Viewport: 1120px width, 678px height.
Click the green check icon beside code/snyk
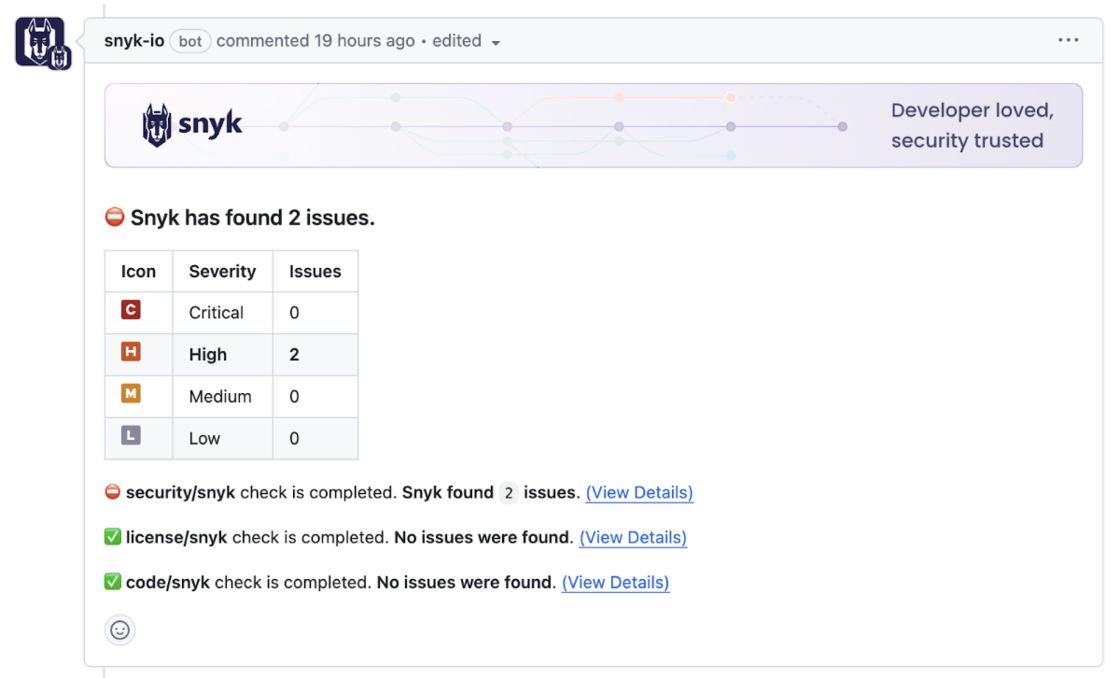point(112,582)
